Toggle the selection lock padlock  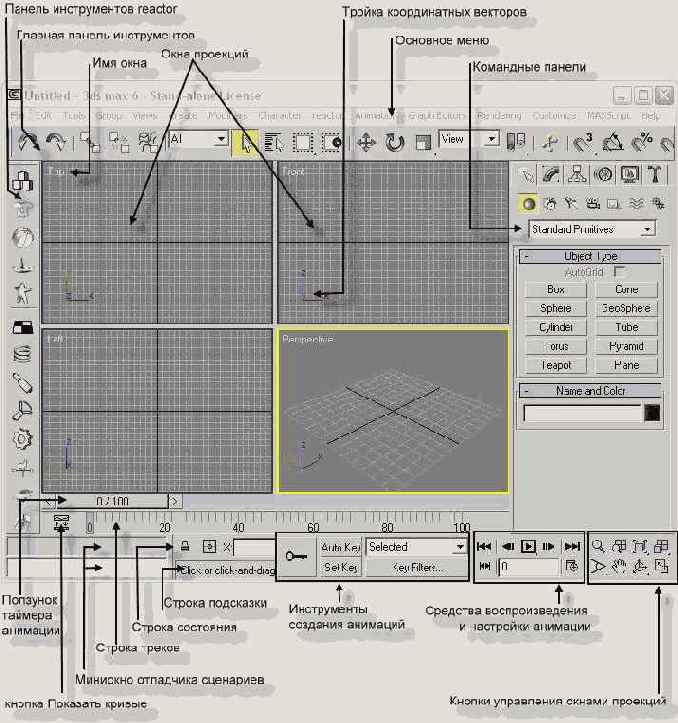click(x=186, y=547)
